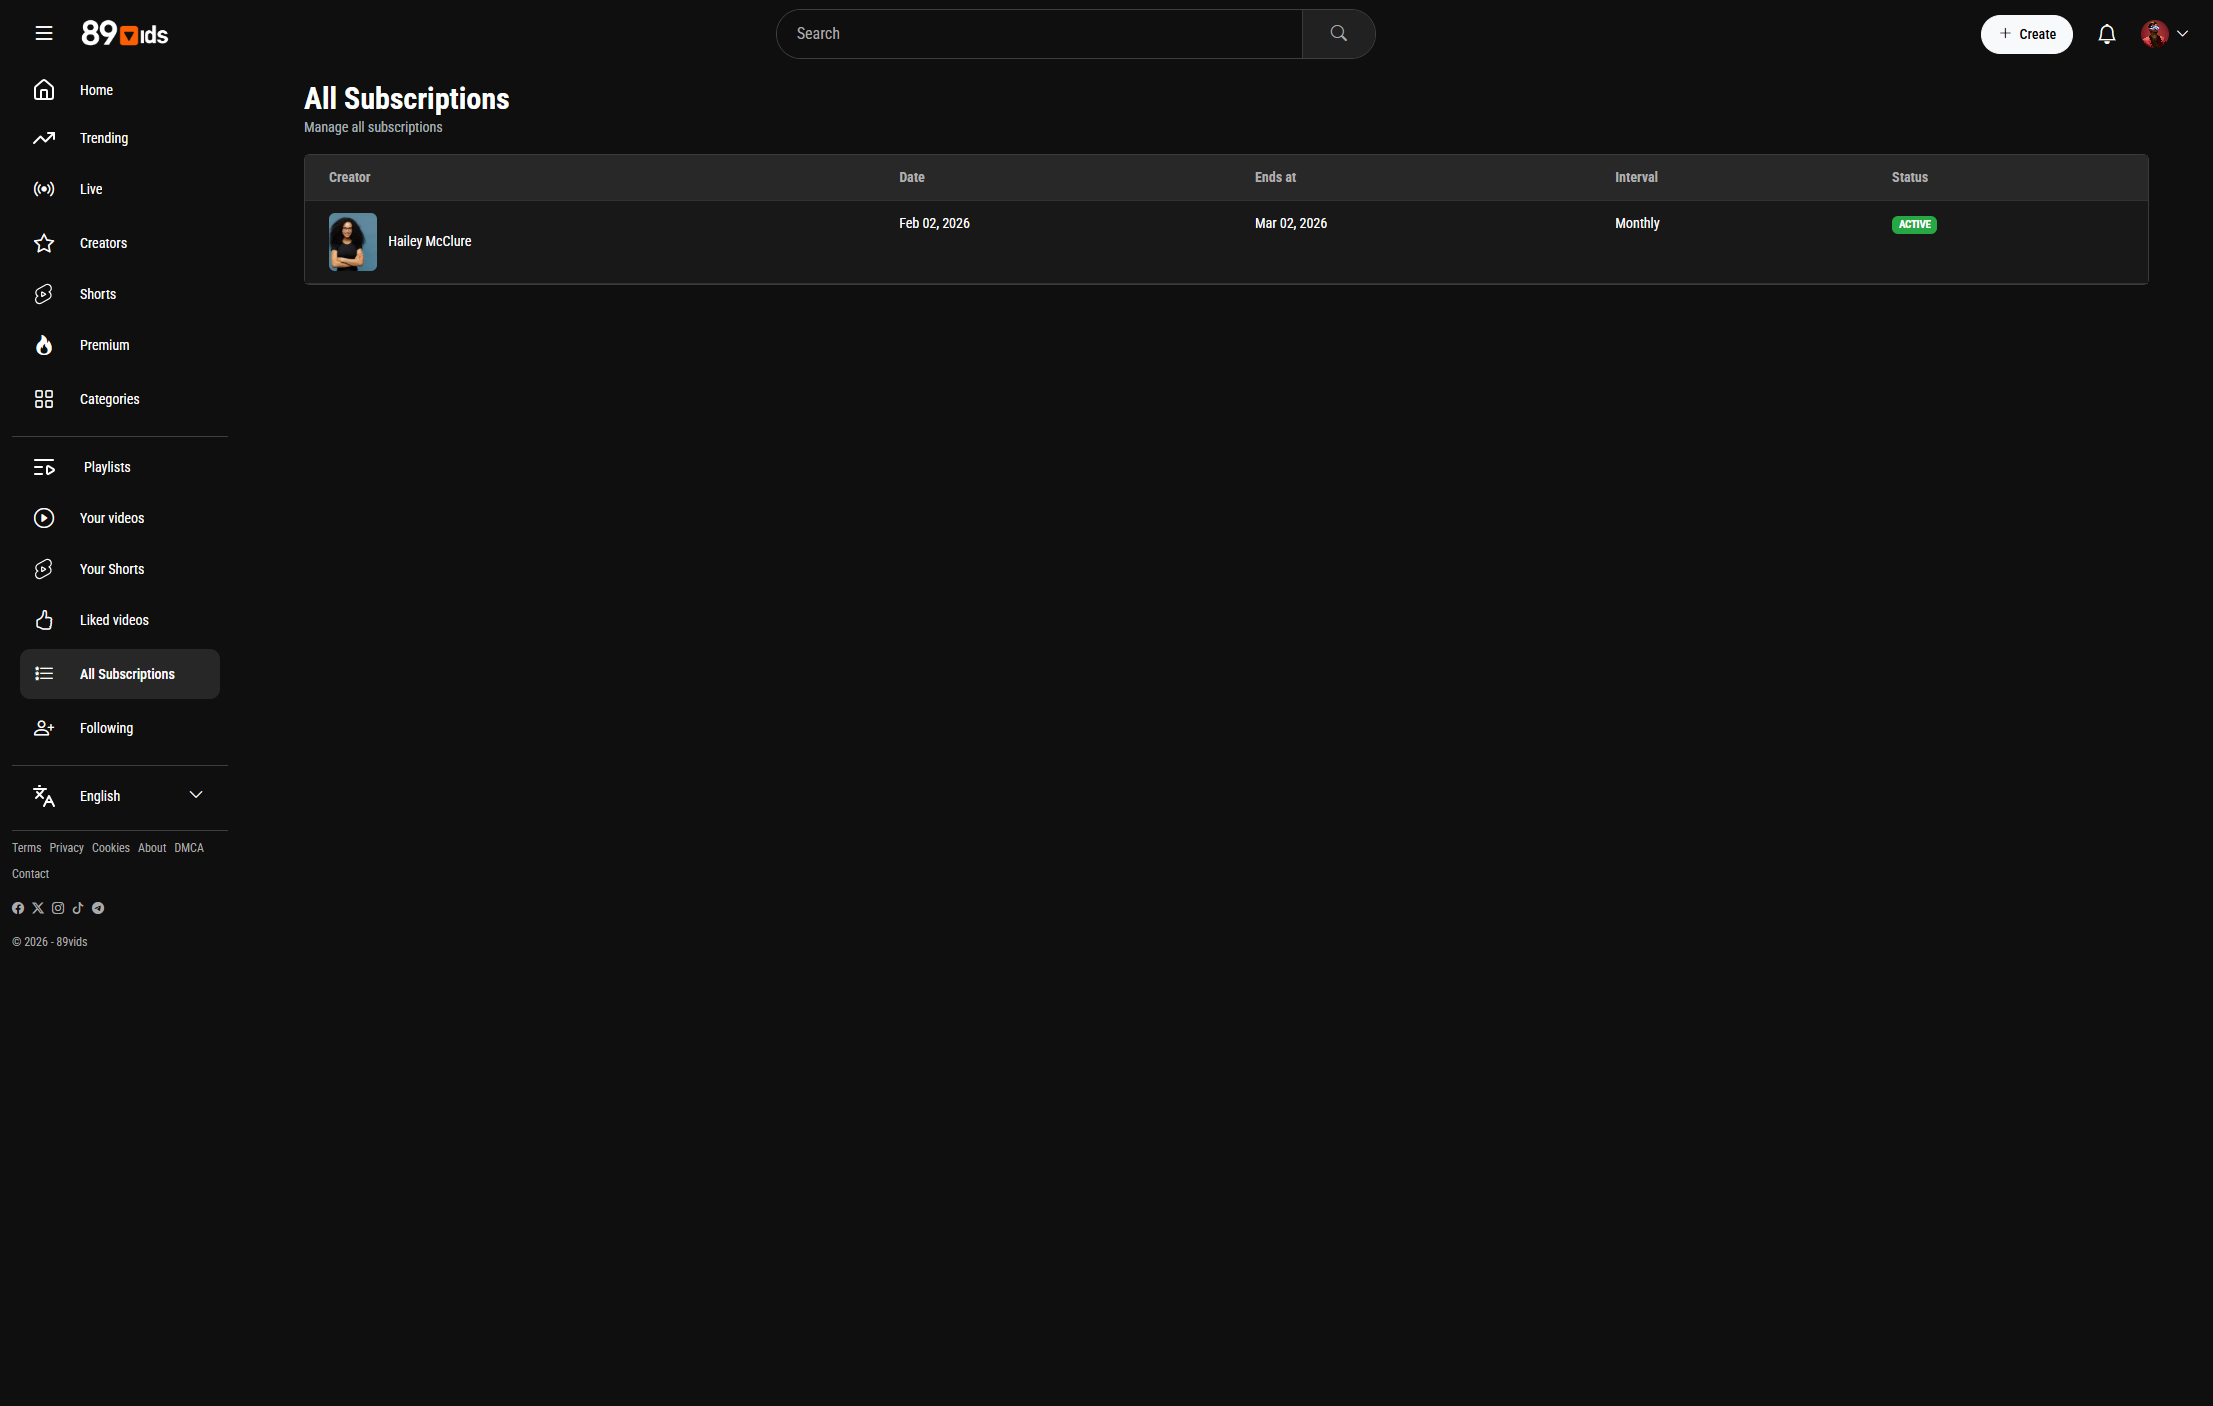Go to the Following page
The image size is (2213, 1406).
pyautogui.click(x=106, y=728)
